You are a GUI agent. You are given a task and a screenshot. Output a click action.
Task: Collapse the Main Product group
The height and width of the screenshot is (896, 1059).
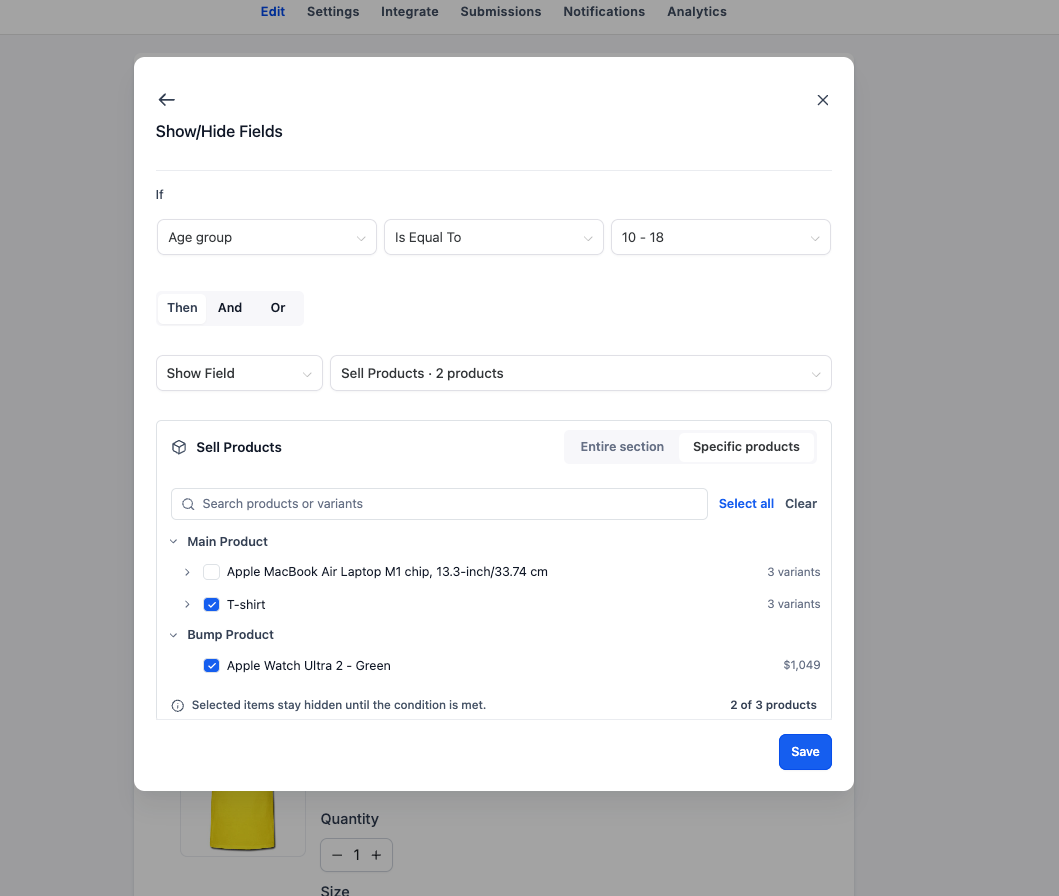point(174,542)
